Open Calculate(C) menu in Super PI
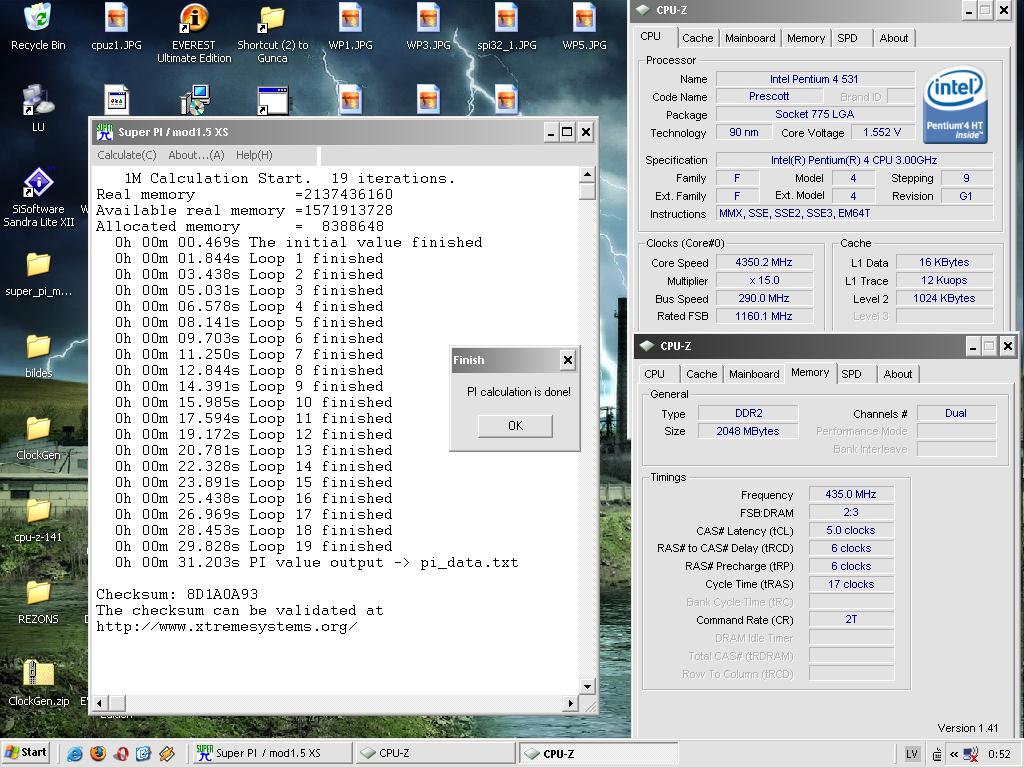 click(x=127, y=155)
